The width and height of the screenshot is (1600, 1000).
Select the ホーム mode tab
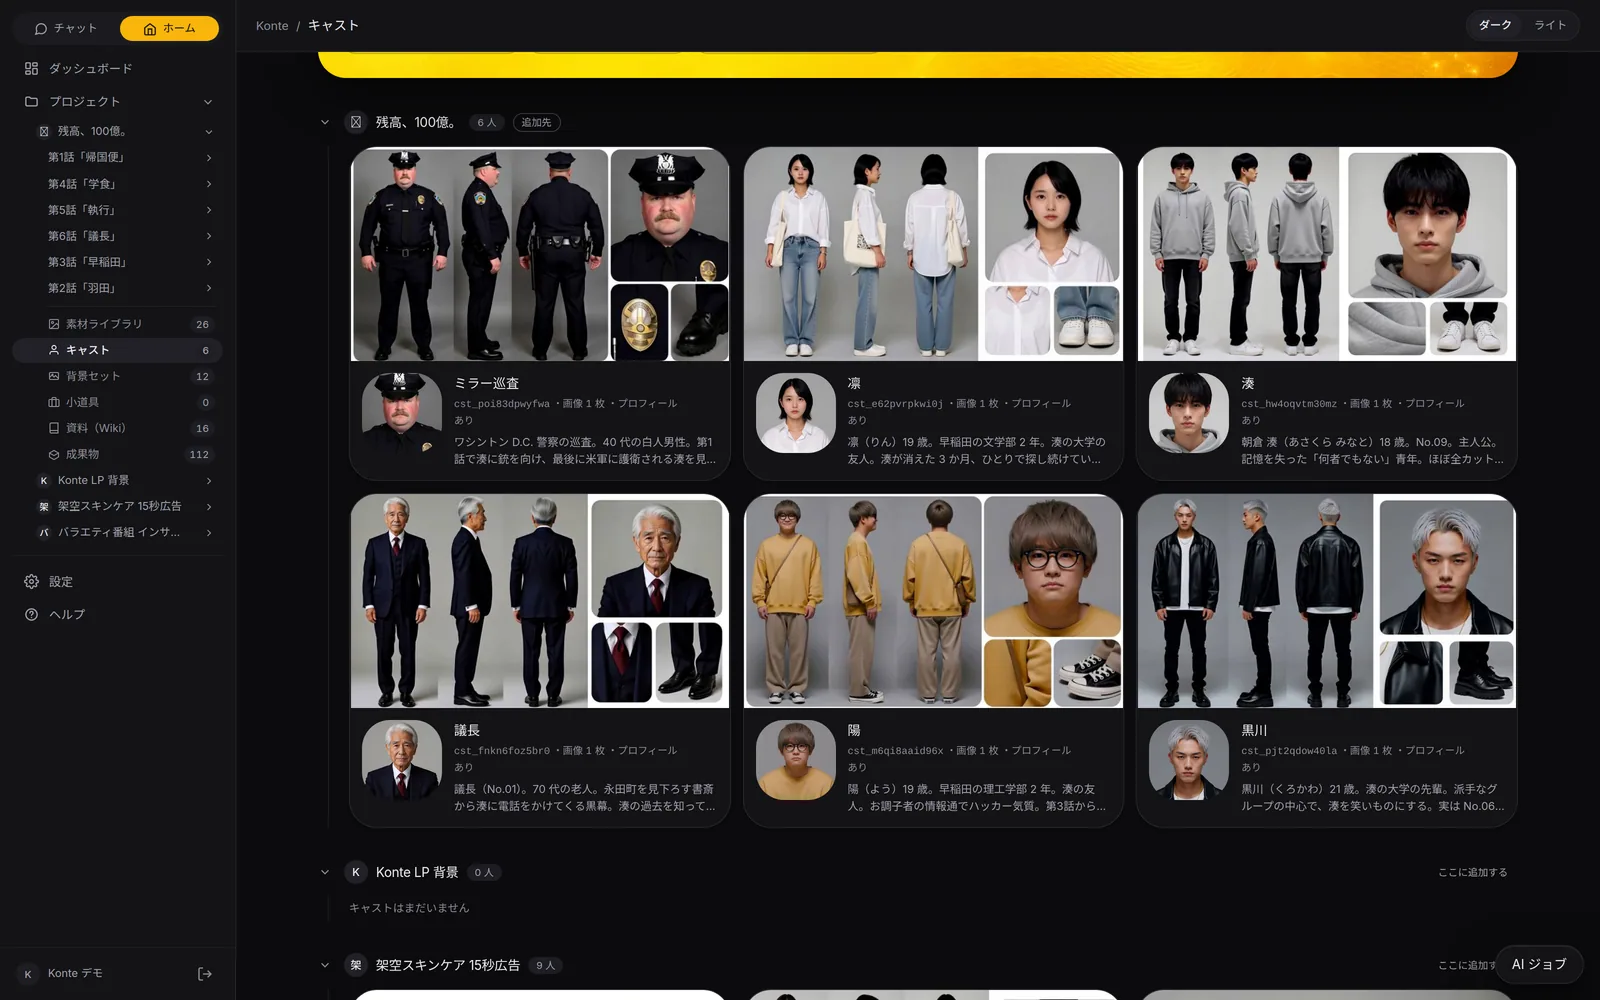[x=169, y=28]
